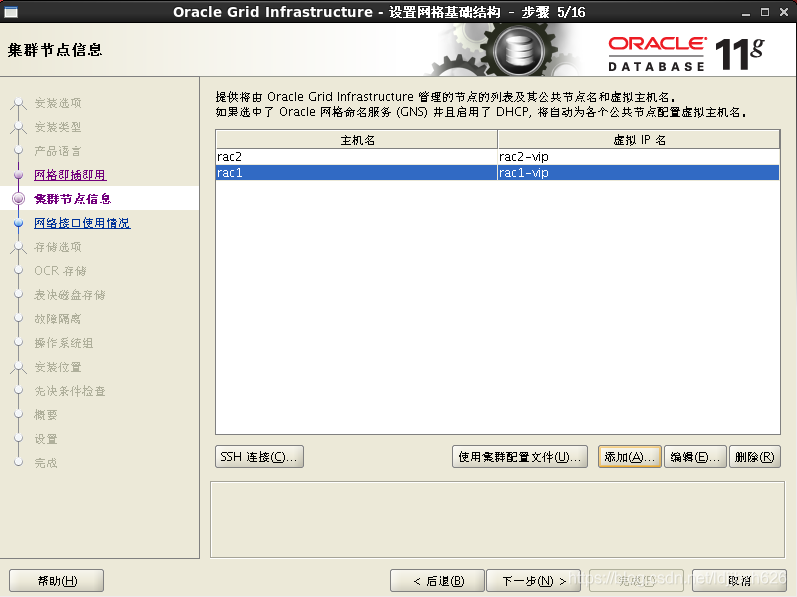Select the 集群节点信息 step in sidebar

73,199
